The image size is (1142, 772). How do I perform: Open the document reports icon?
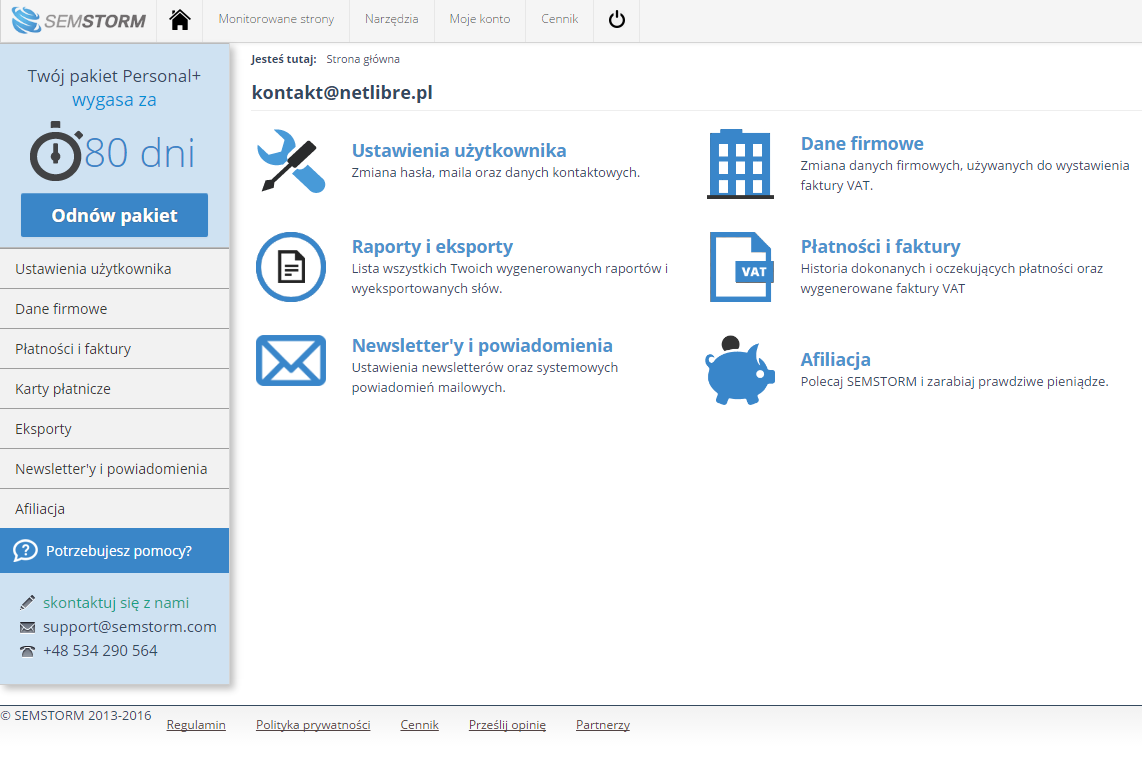coord(291,267)
